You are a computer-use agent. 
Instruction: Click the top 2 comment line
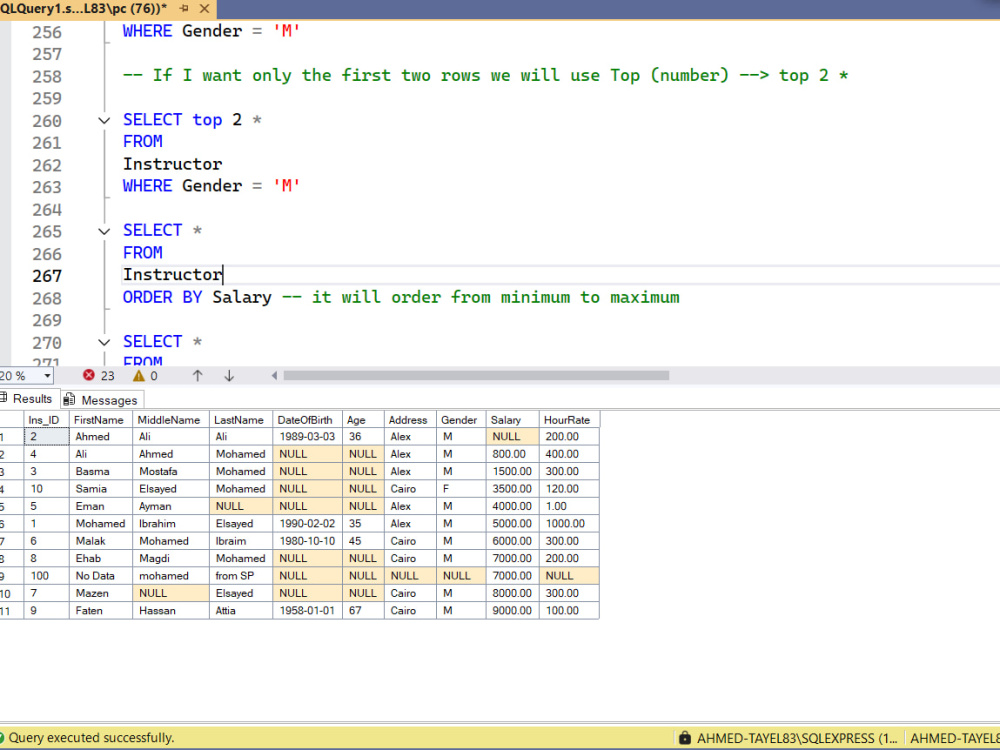pyautogui.click(x=485, y=75)
